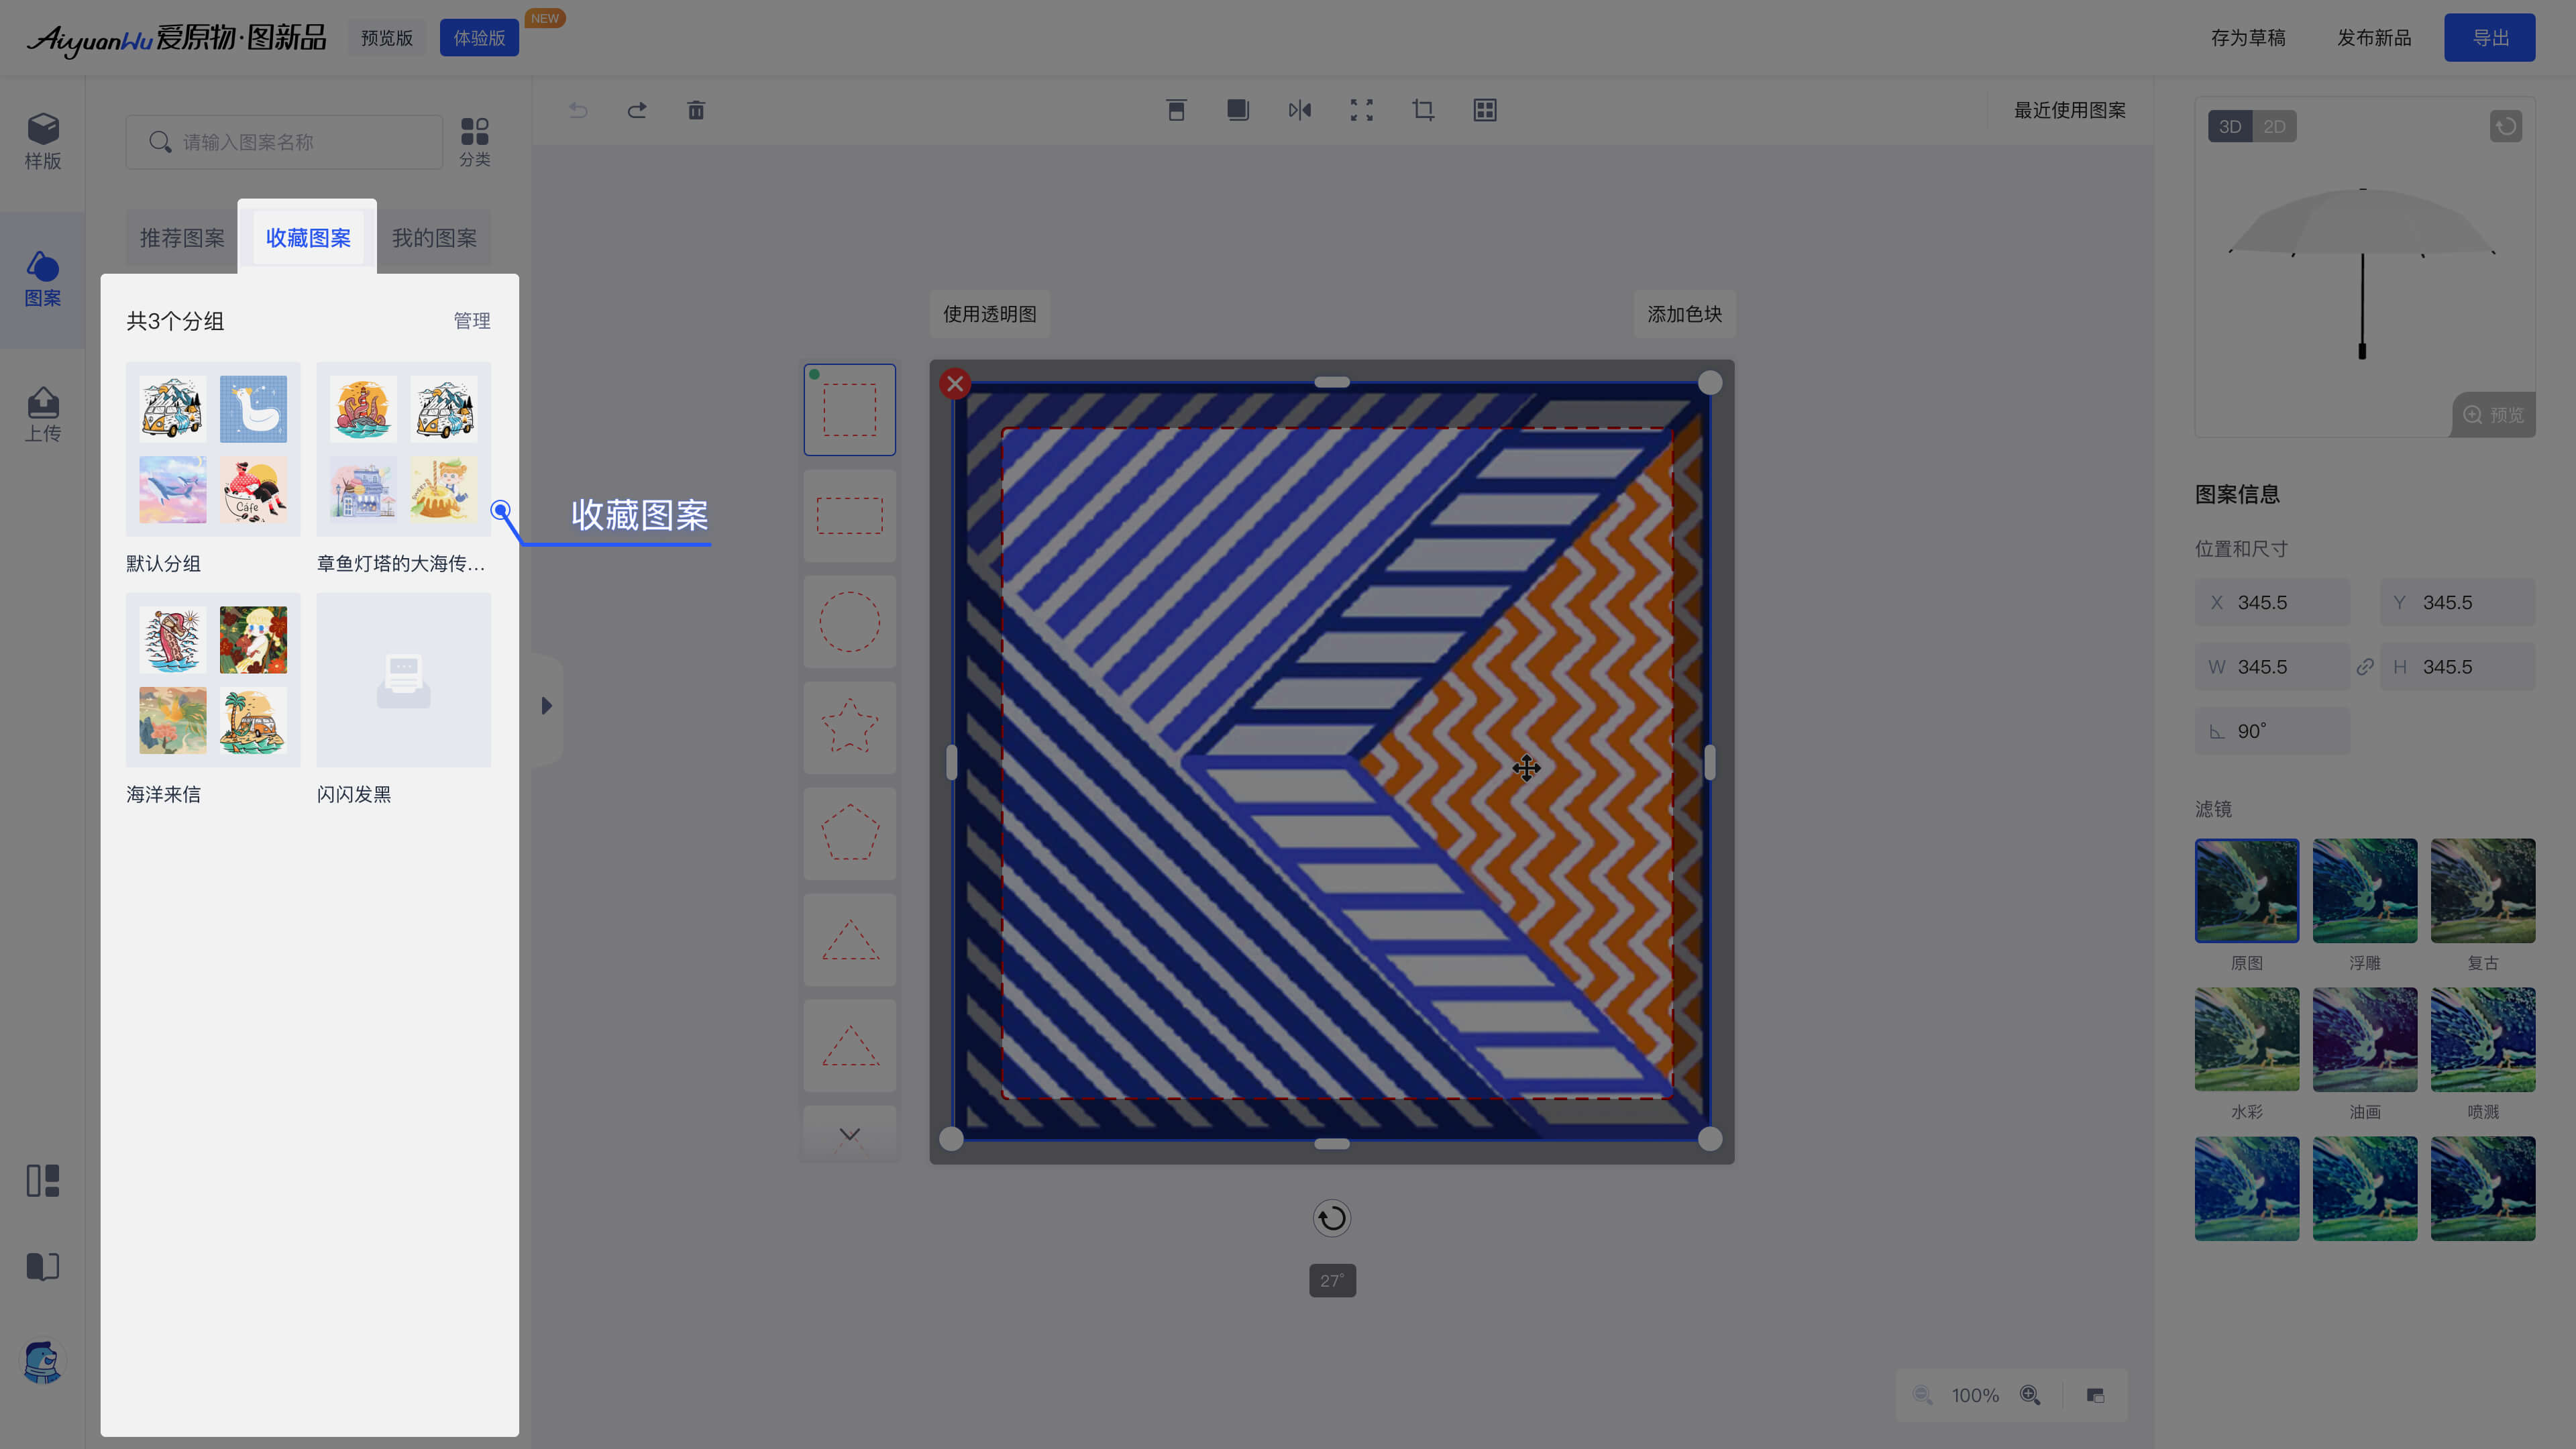The image size is (2576, 1449).
Task: Collapse the pattern panel arrow handle
Action: coord(546,706)
